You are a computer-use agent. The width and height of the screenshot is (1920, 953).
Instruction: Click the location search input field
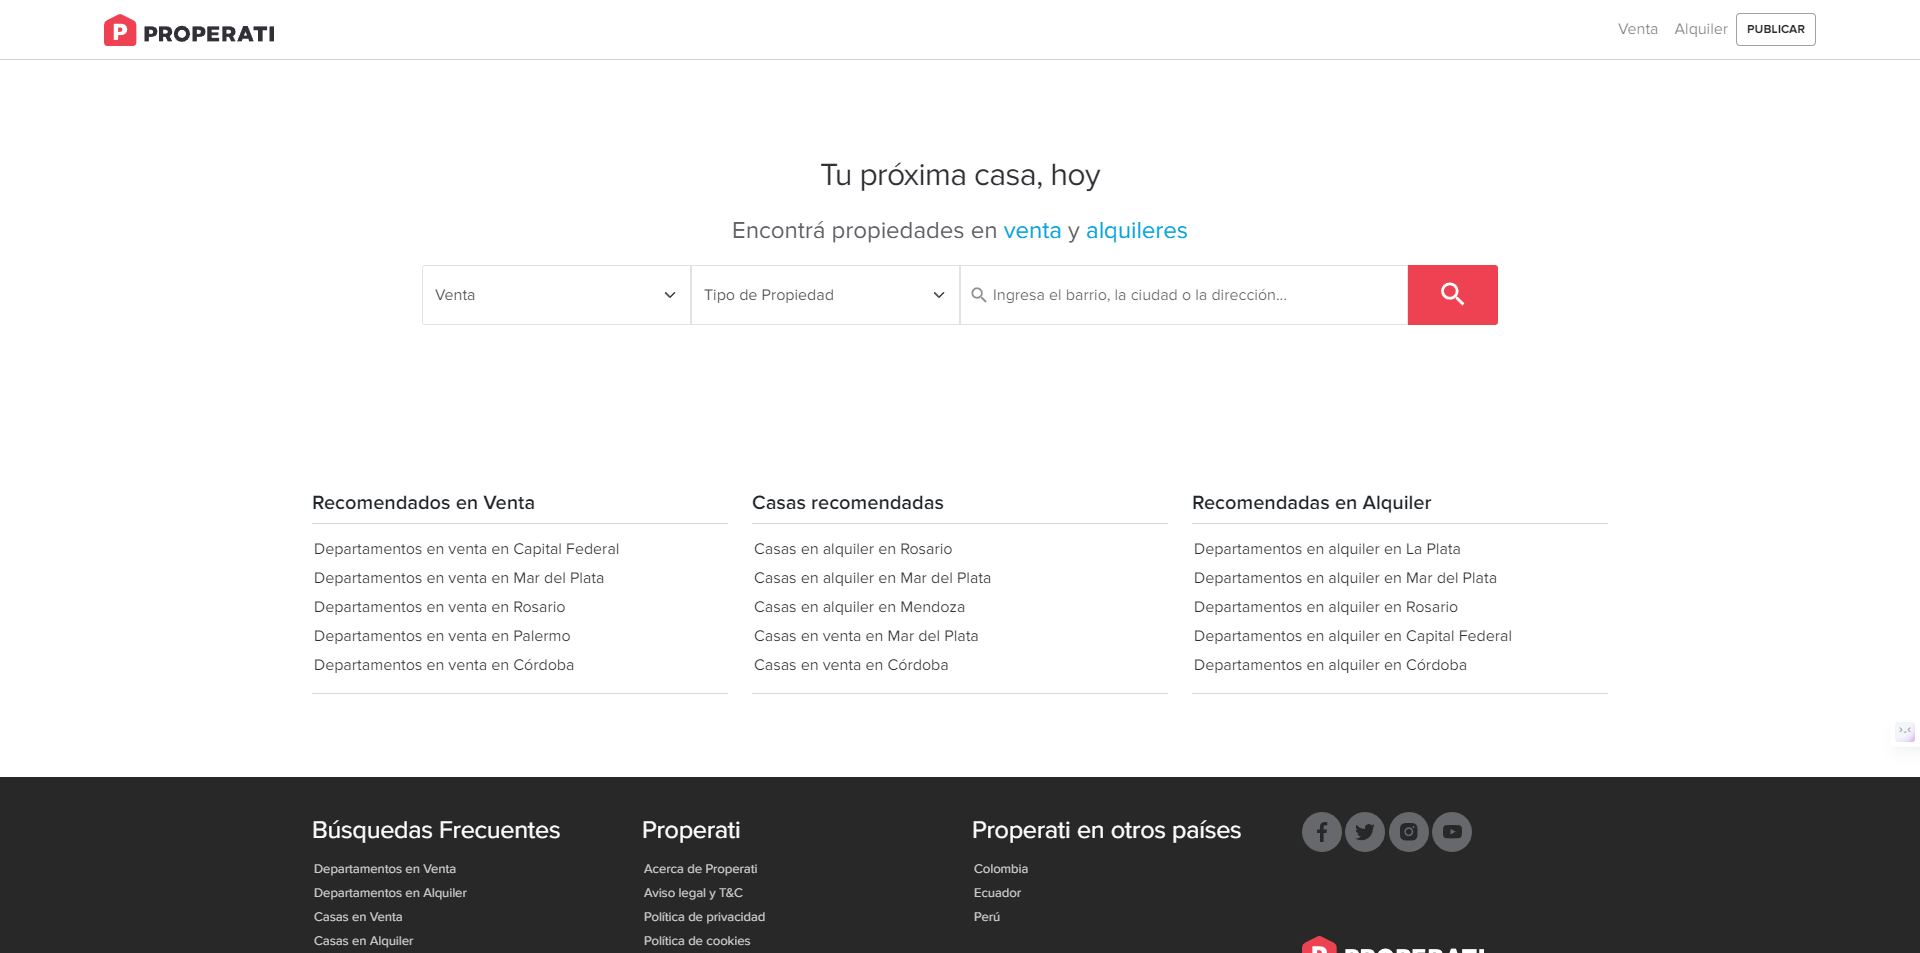[x=1180, y=295]
